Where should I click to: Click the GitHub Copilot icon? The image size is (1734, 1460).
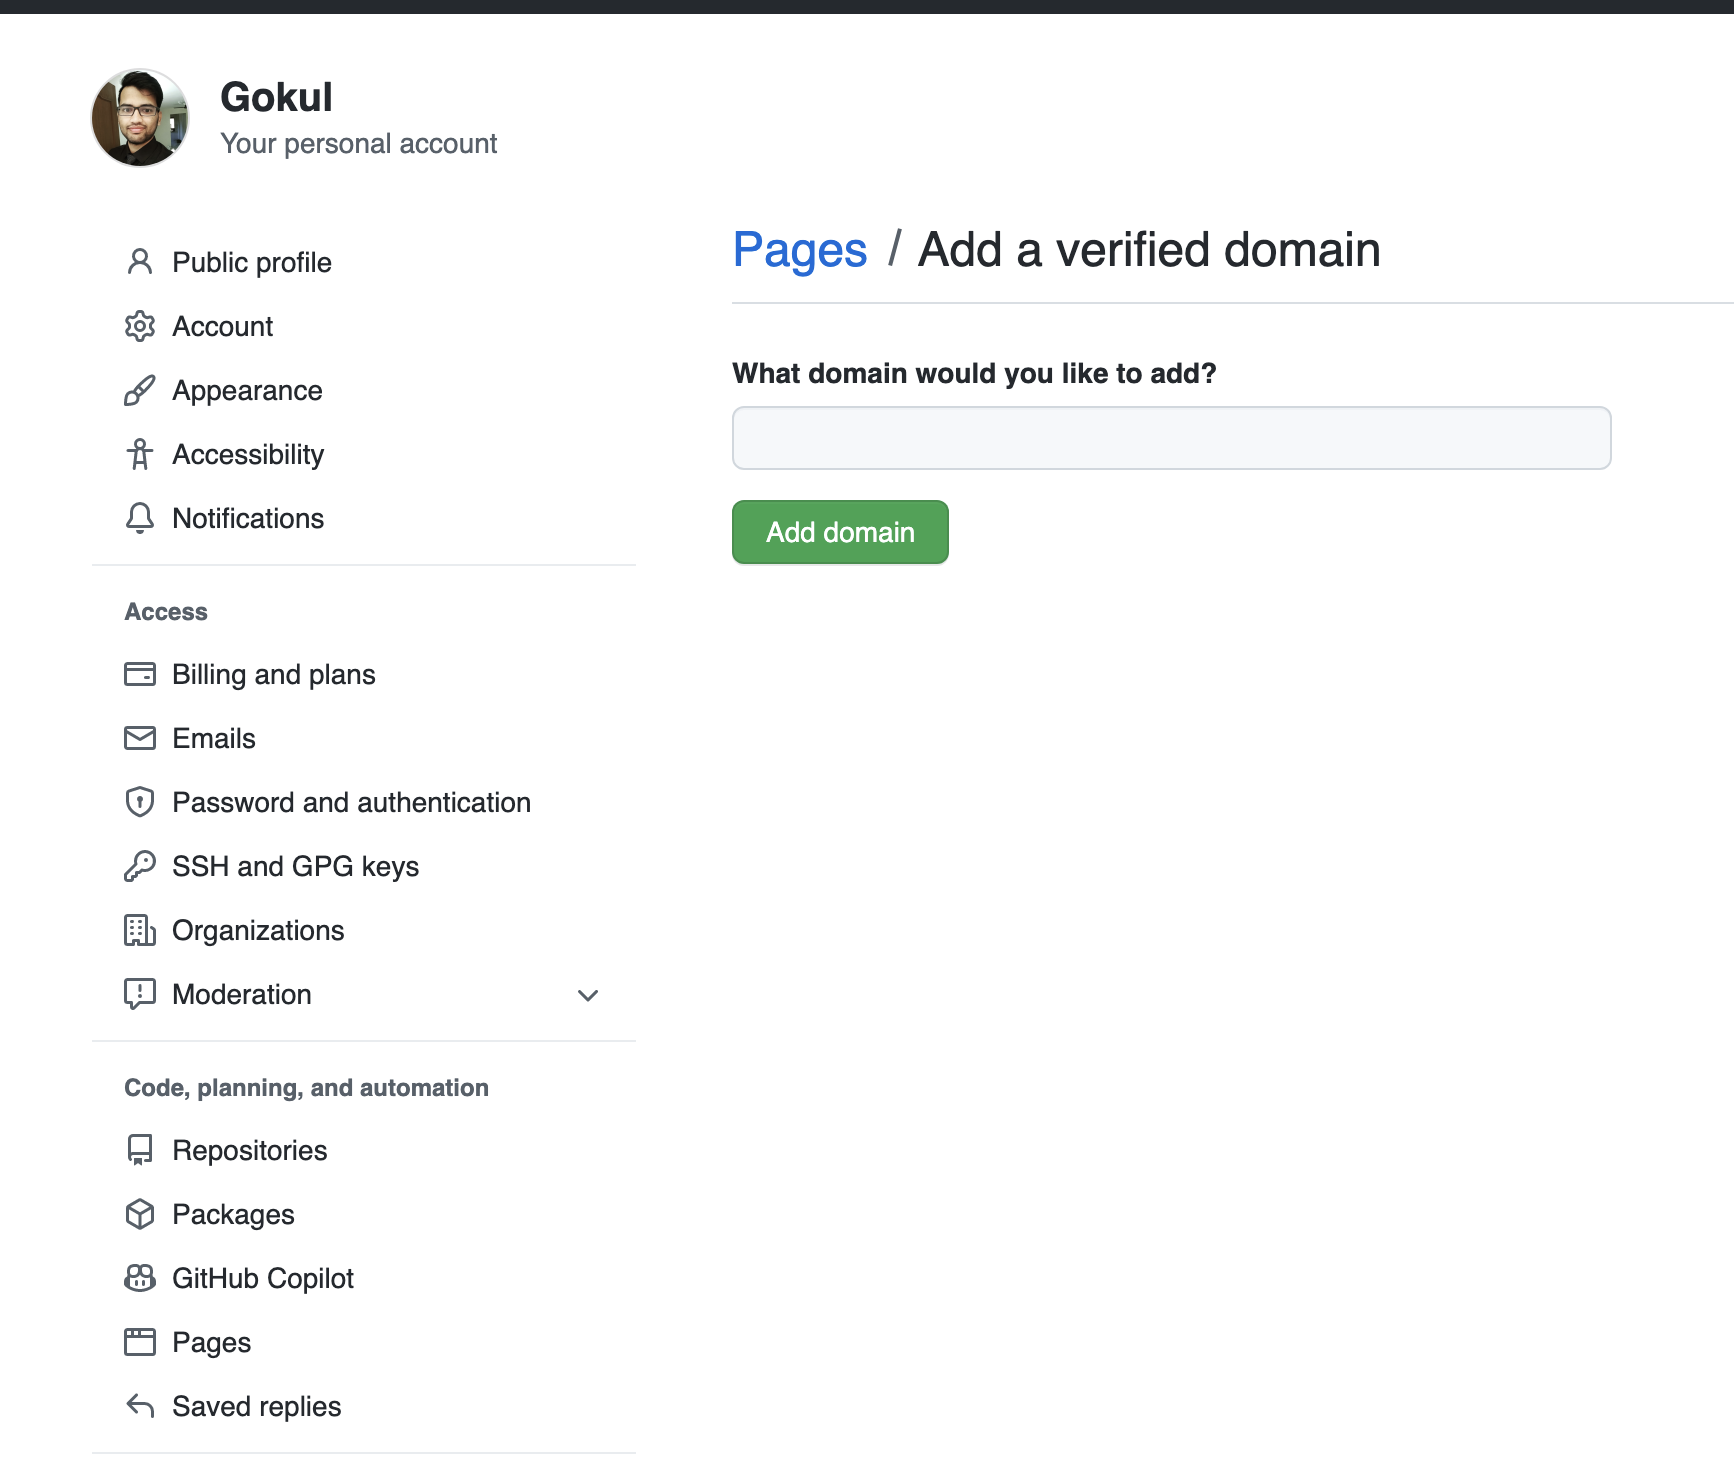pyautogui.click(x=140, y=1278)
